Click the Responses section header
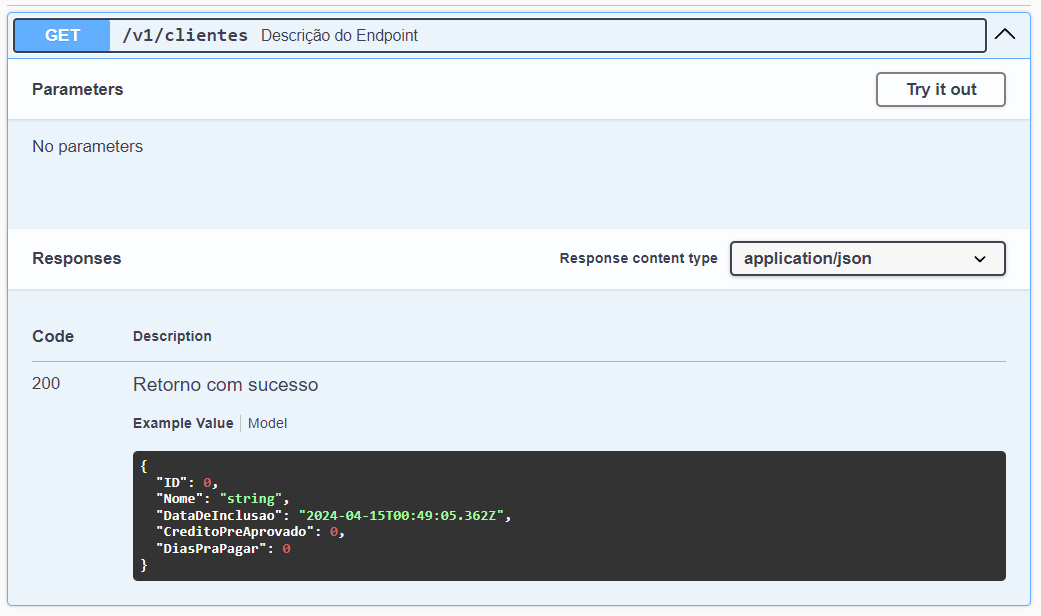 76,258
